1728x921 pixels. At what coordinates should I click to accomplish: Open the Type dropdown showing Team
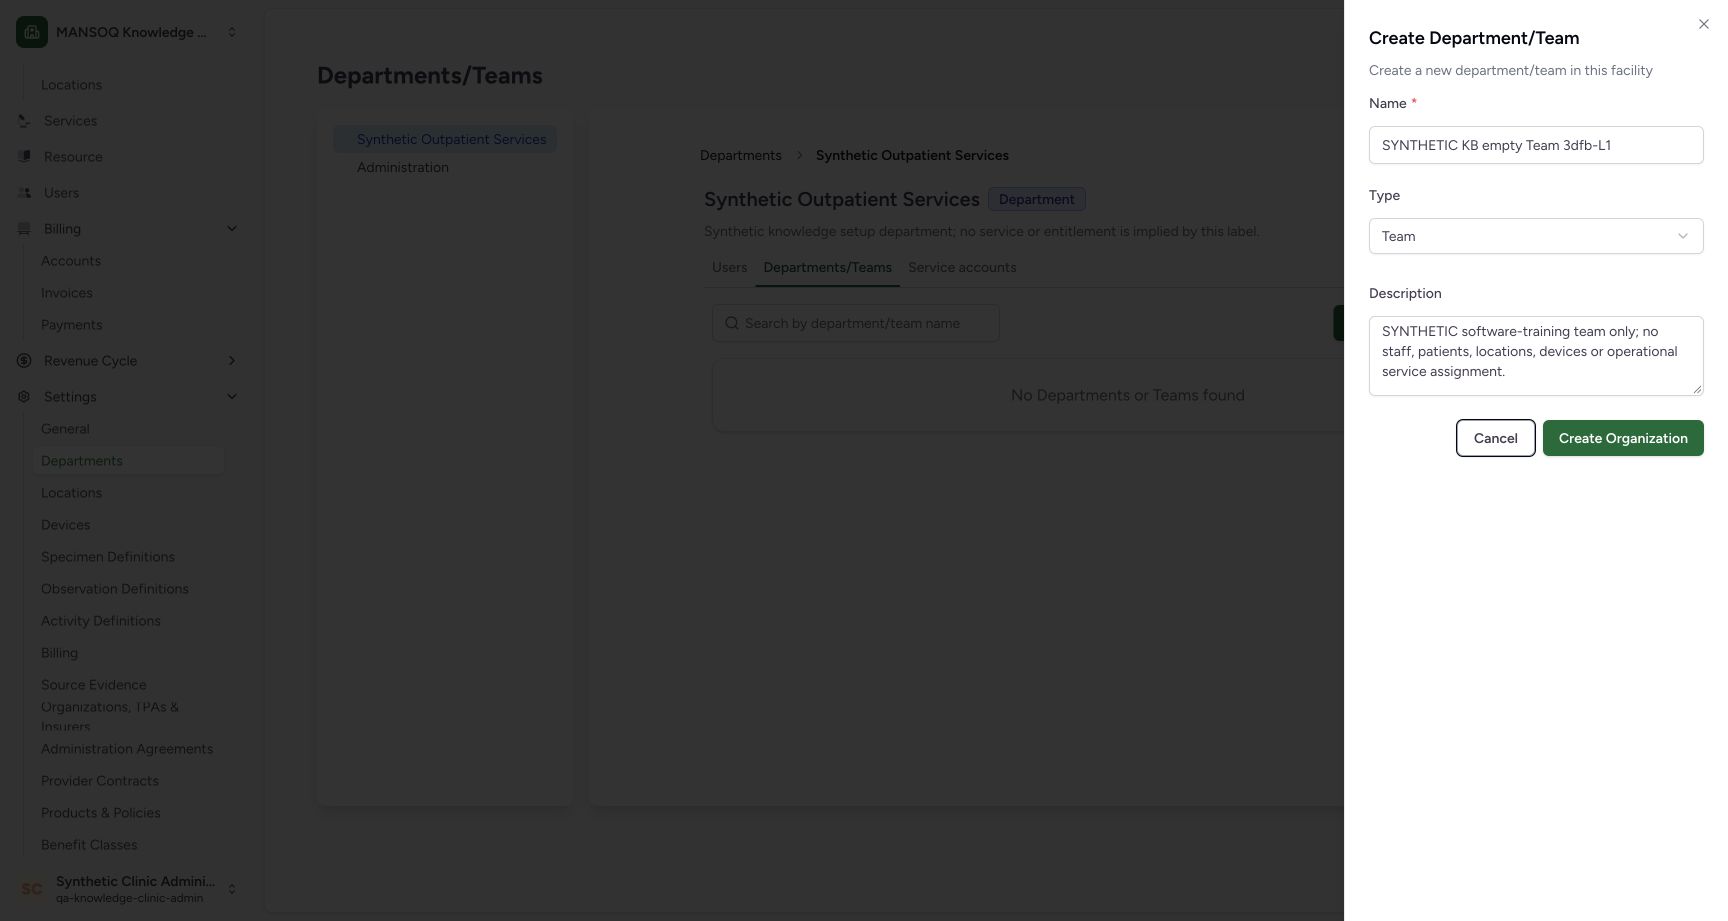(x=1536, y=236)
